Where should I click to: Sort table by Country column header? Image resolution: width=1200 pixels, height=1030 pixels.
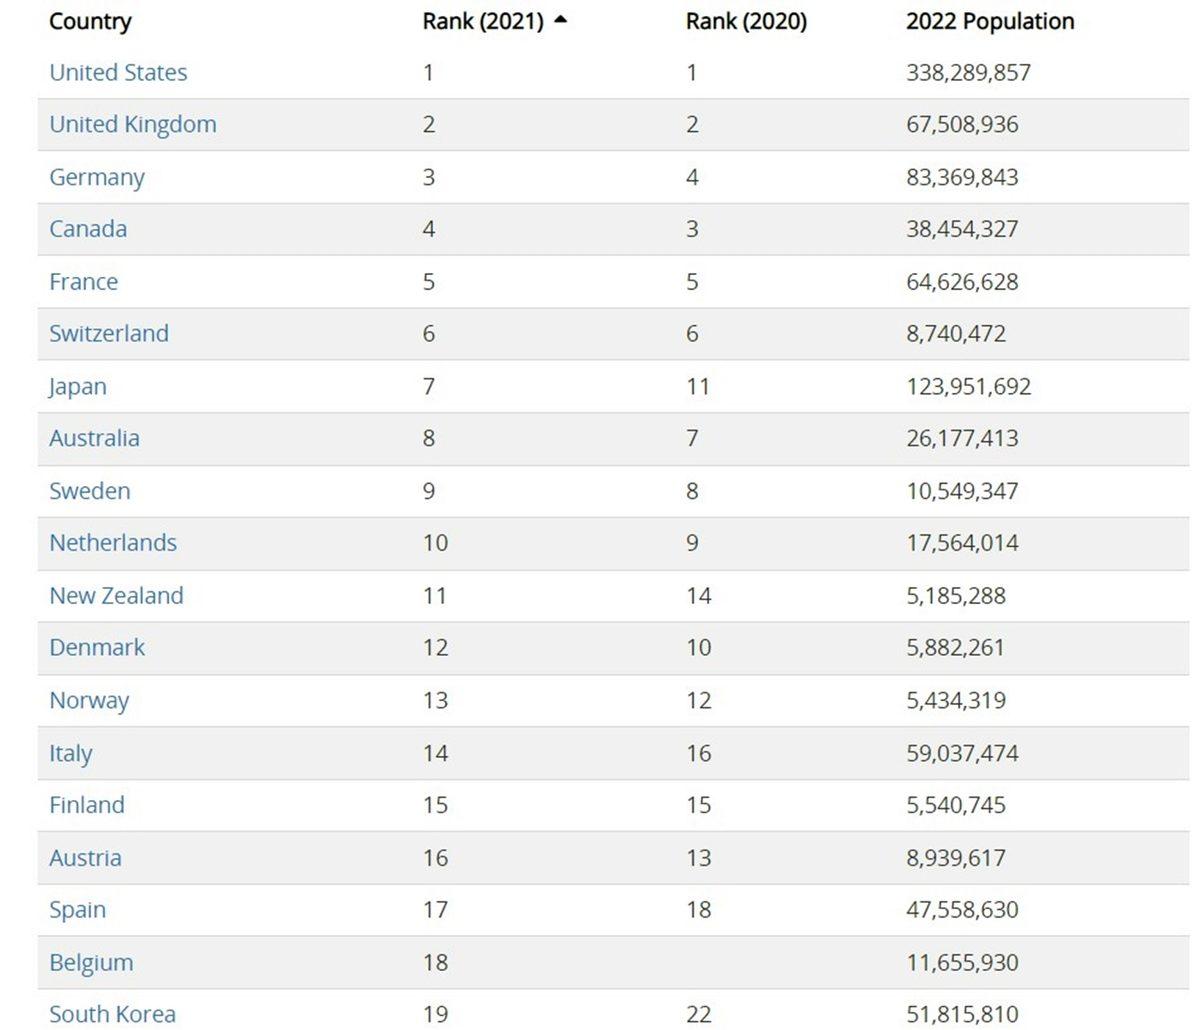pyautogui.click(x=90, y=21)
